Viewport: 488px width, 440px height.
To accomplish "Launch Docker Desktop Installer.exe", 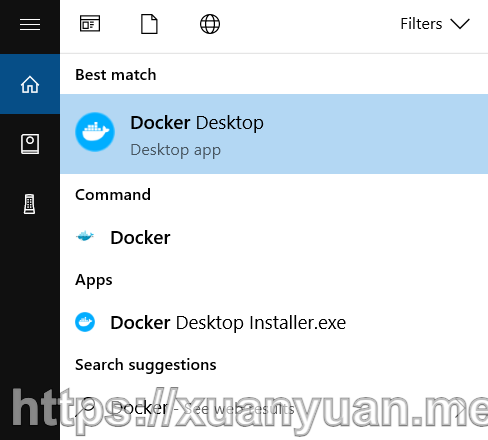I will click(274, 323).
